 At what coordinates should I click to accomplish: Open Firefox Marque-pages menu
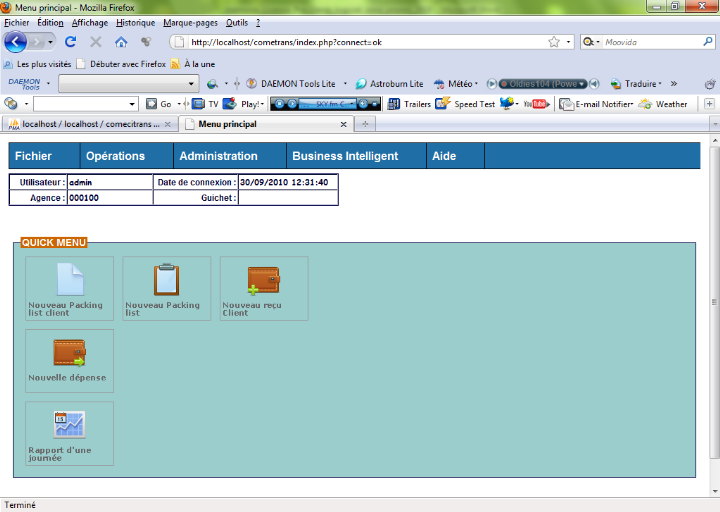190,23
